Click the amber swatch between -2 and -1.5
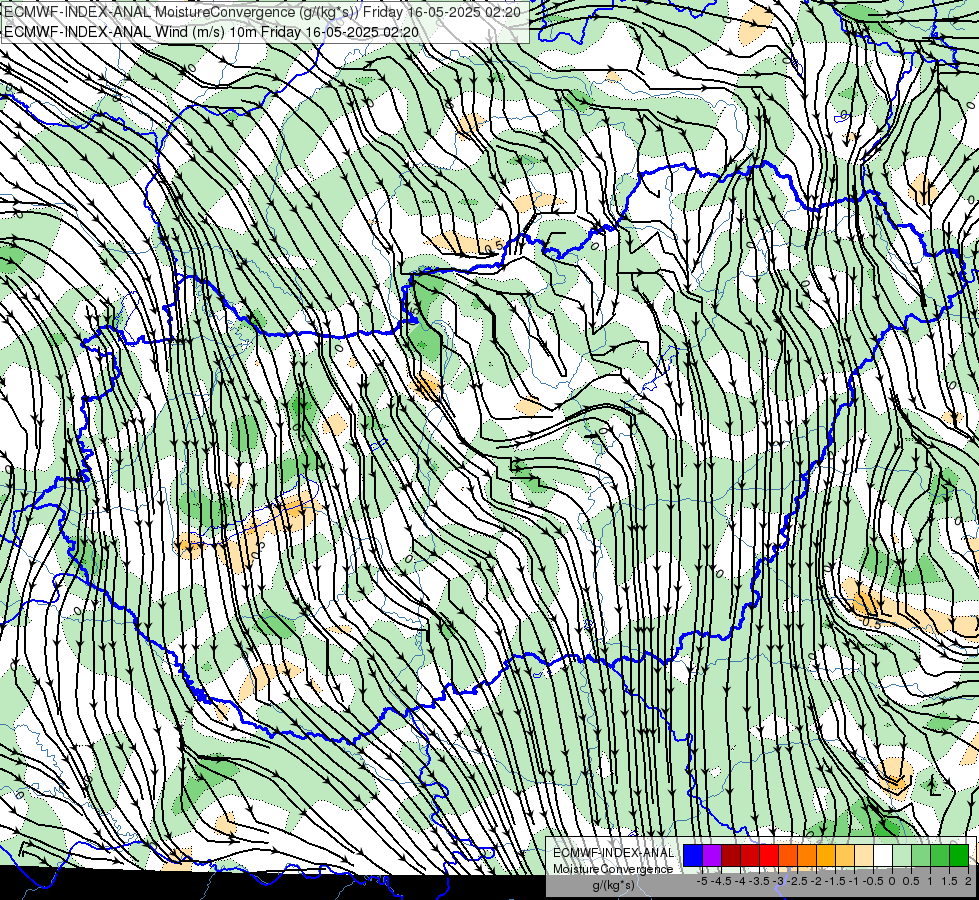Screen dimensions: 979x900 825,855
